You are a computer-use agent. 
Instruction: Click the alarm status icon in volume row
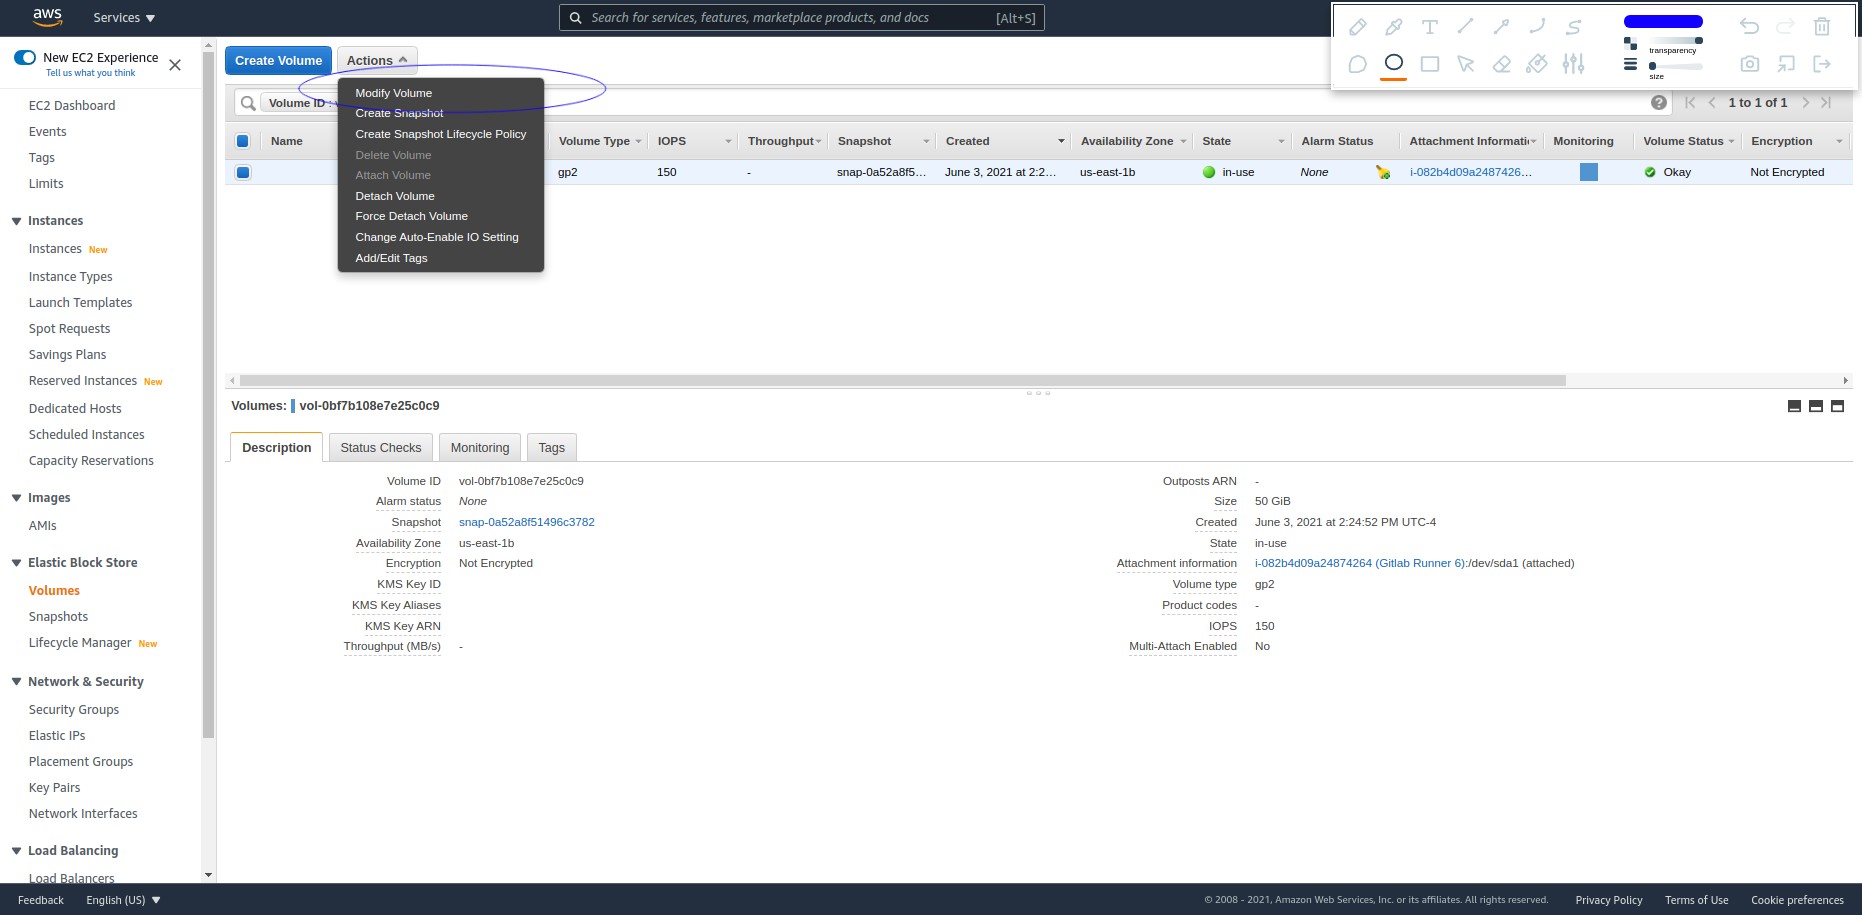[1383, 172]
